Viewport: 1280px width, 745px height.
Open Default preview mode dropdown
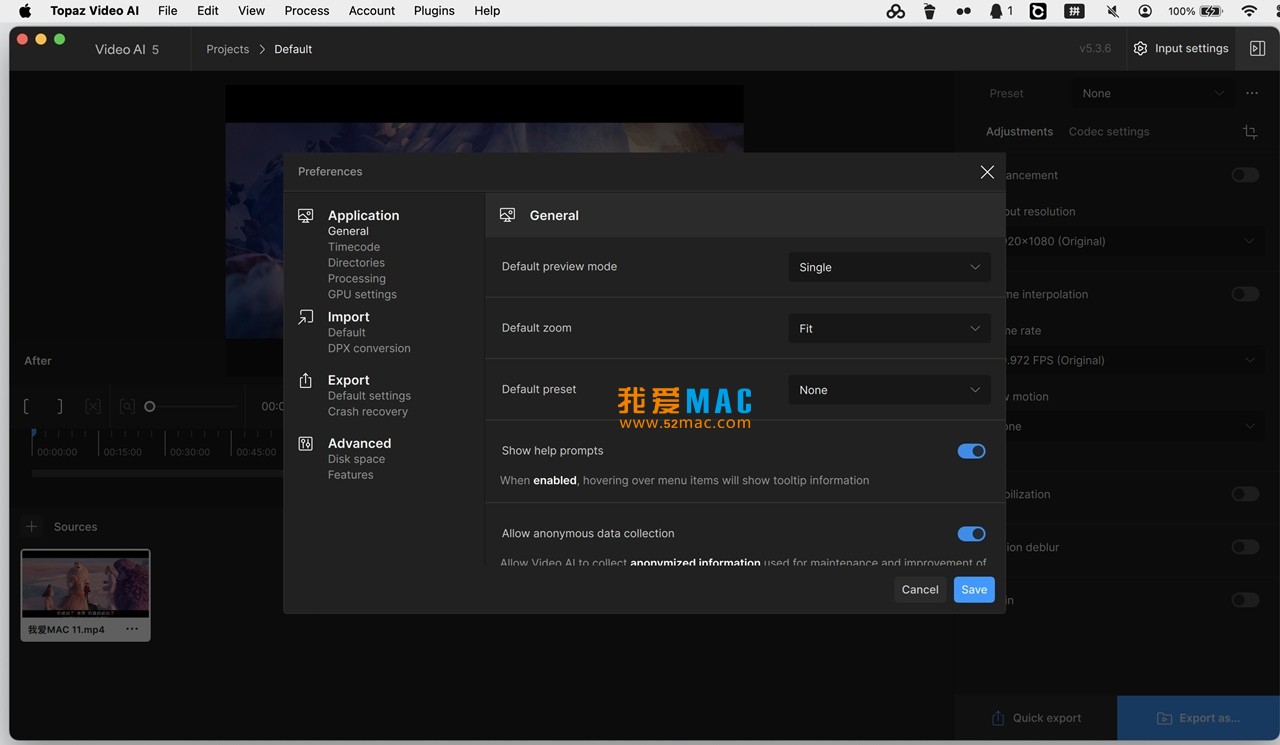click(889, 267)
